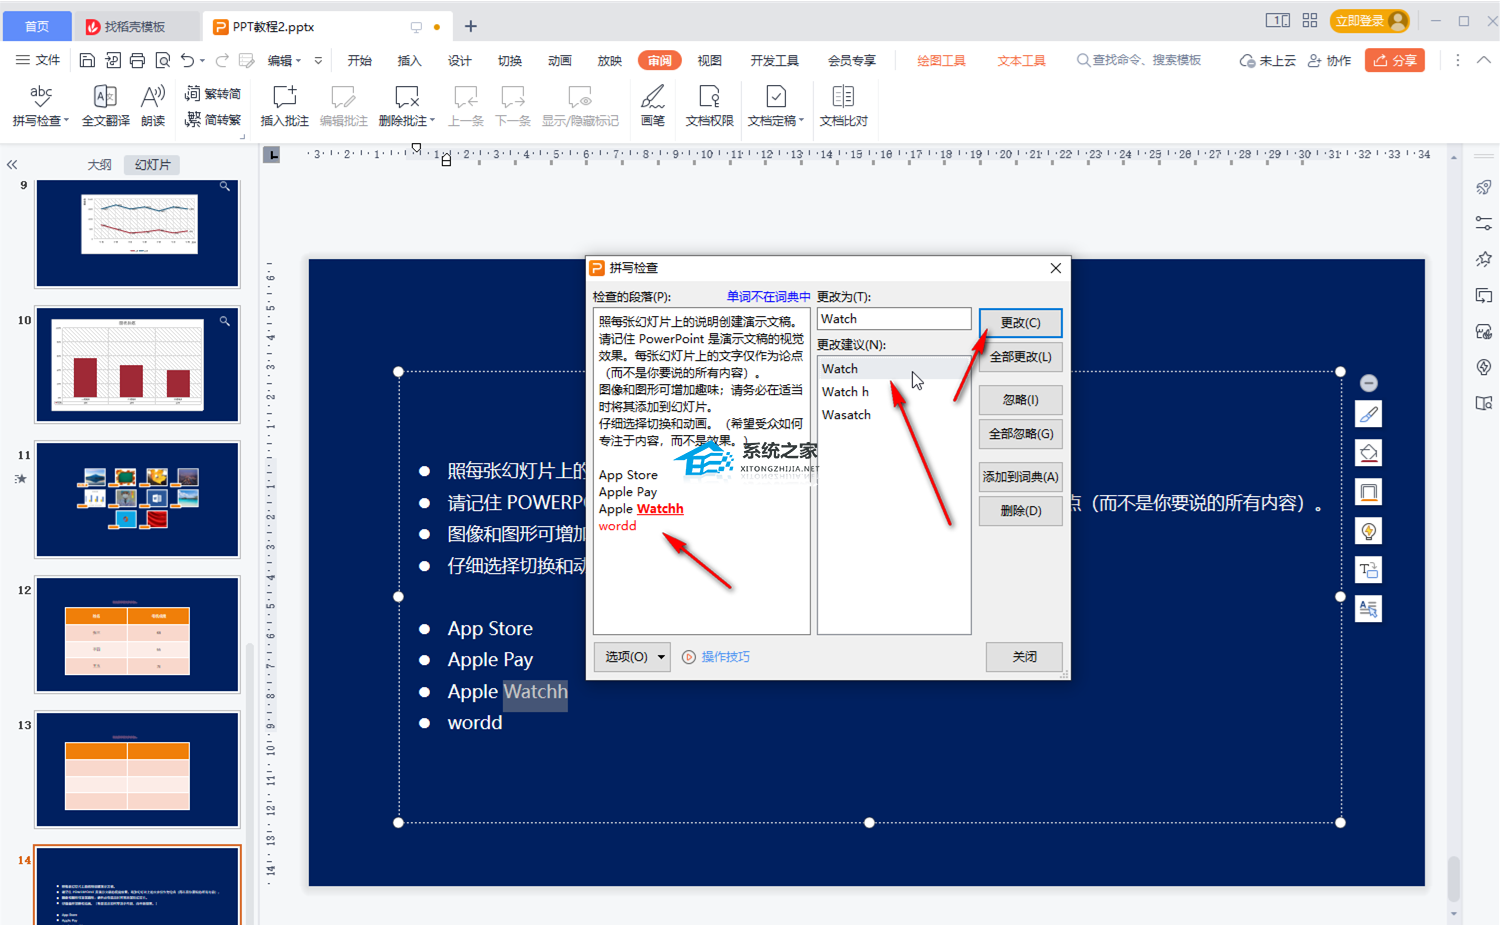Click the Share button
The image size is (1500, 925).
[x=1394, y=61]
